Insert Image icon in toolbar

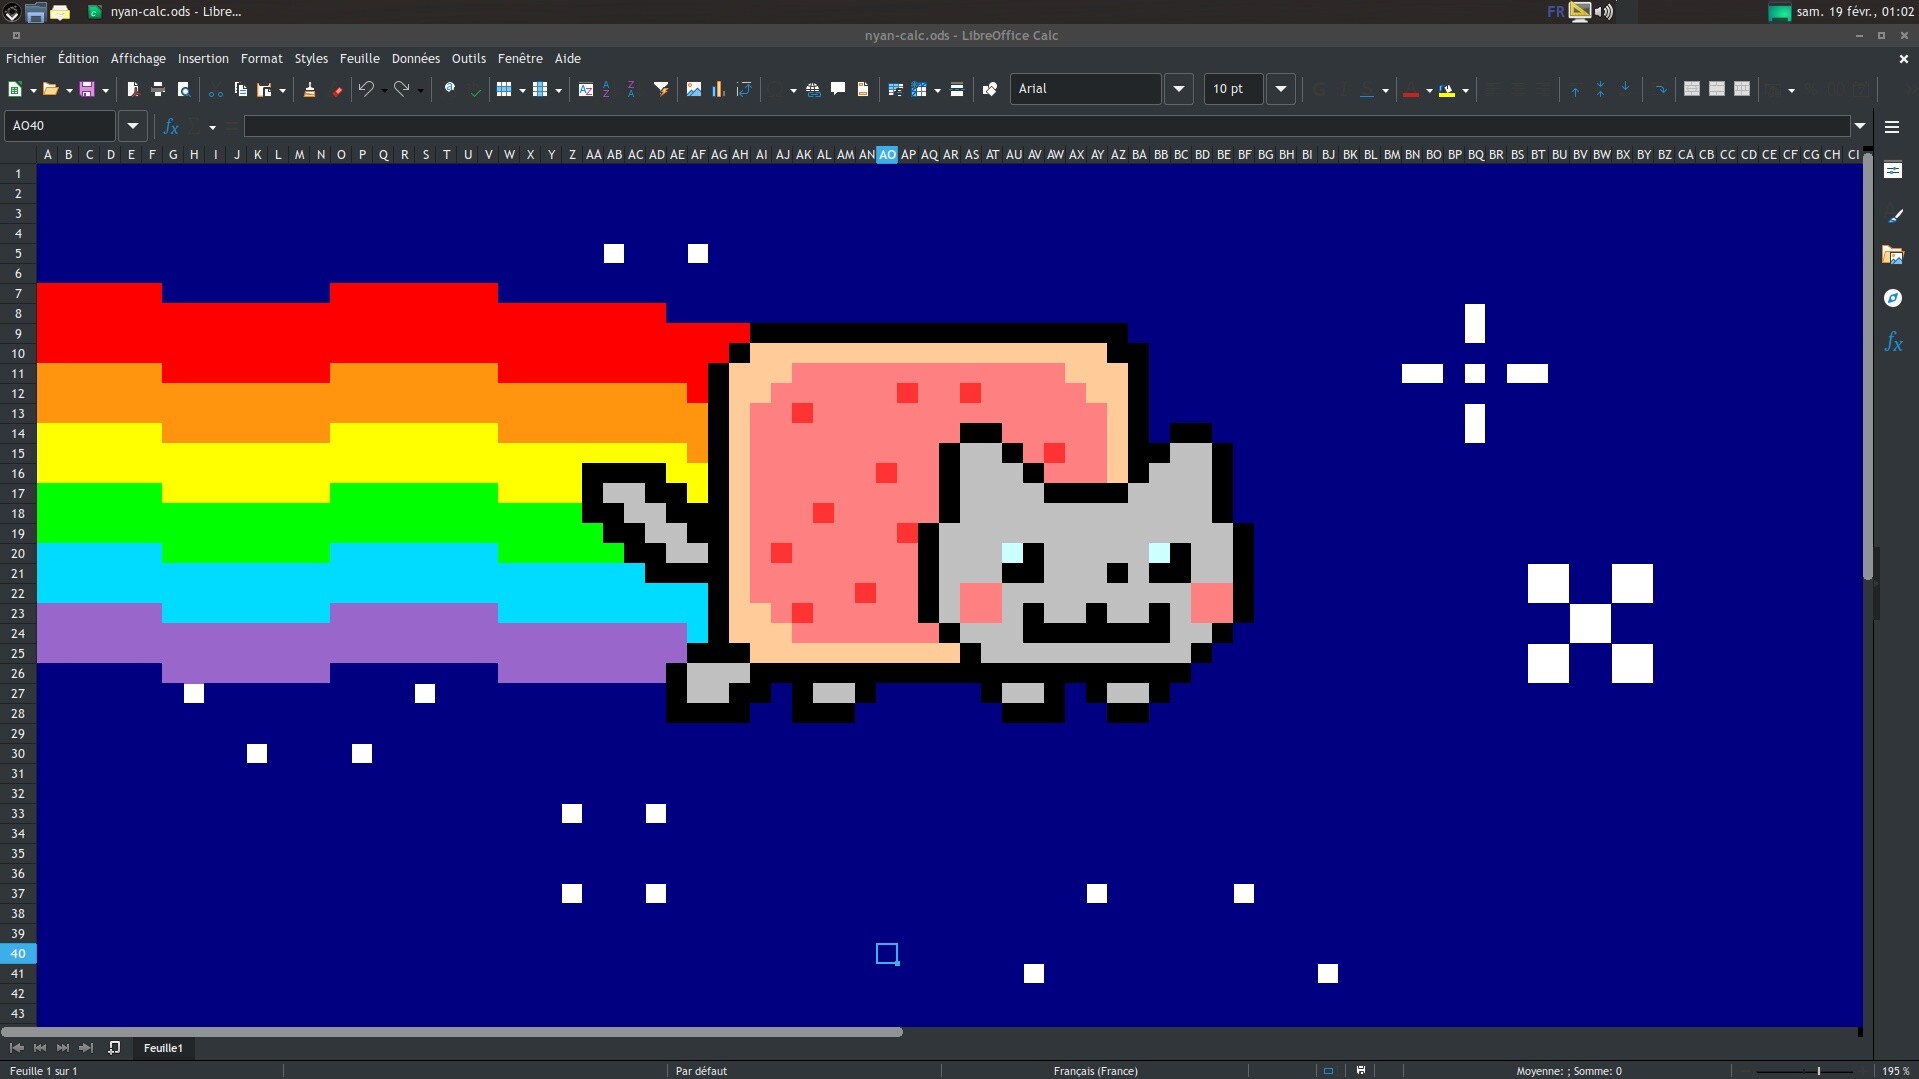click(x=694, y=90)
